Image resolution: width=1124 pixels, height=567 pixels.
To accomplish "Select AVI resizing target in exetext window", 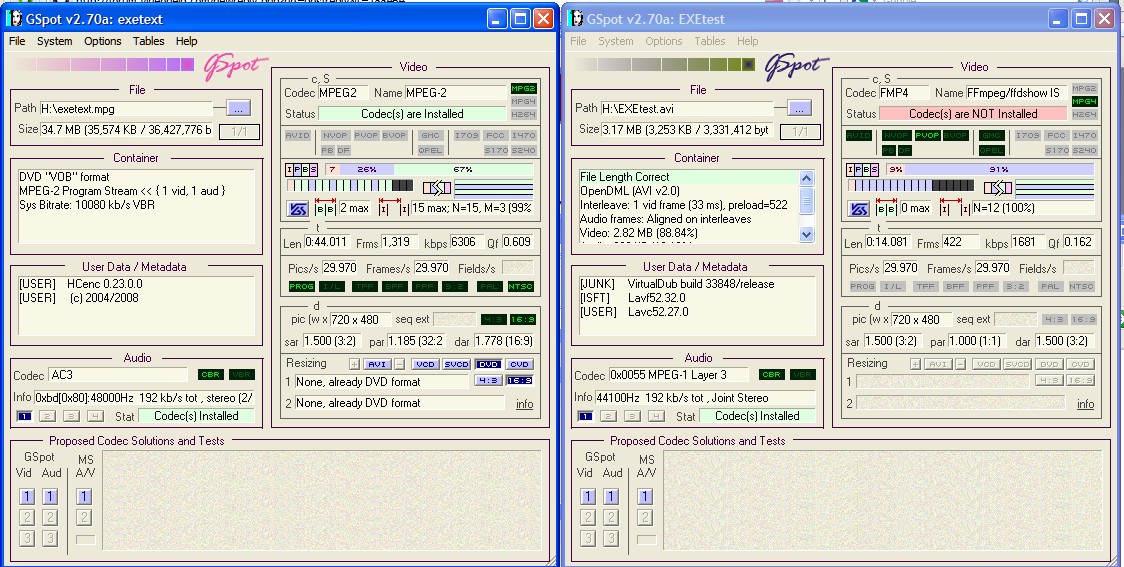I will coord(378,364).
